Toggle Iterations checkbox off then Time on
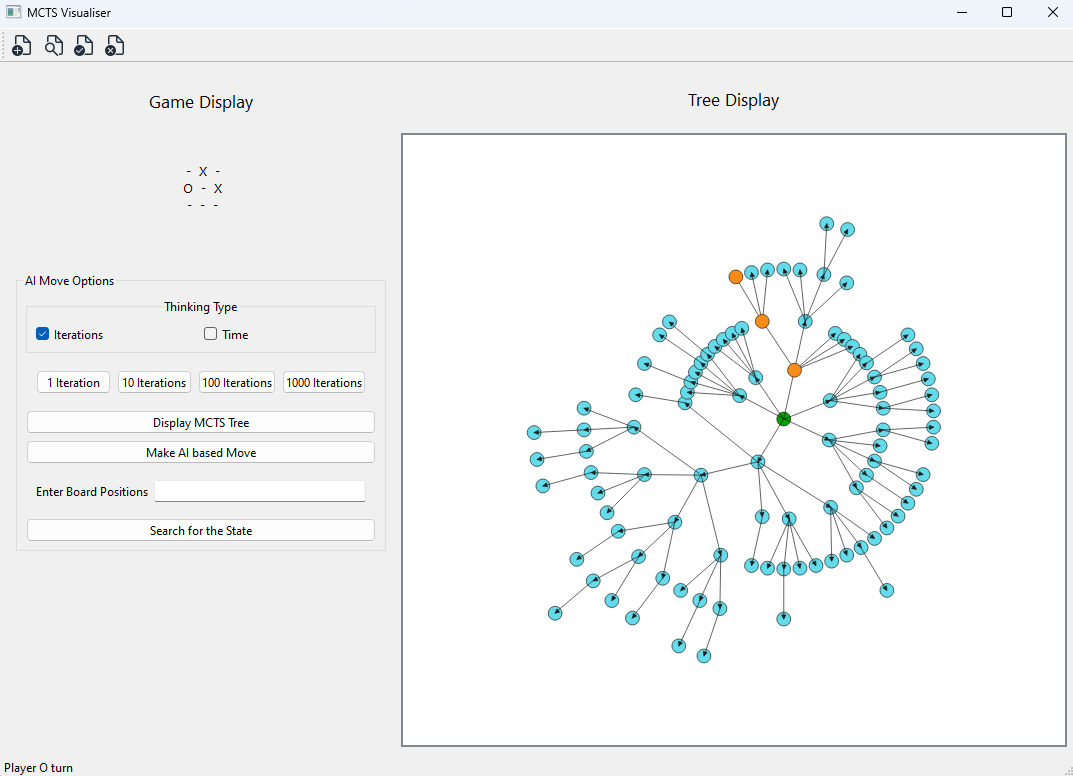The height and width of the screenshot is (776, 1073). coord(41,334)
